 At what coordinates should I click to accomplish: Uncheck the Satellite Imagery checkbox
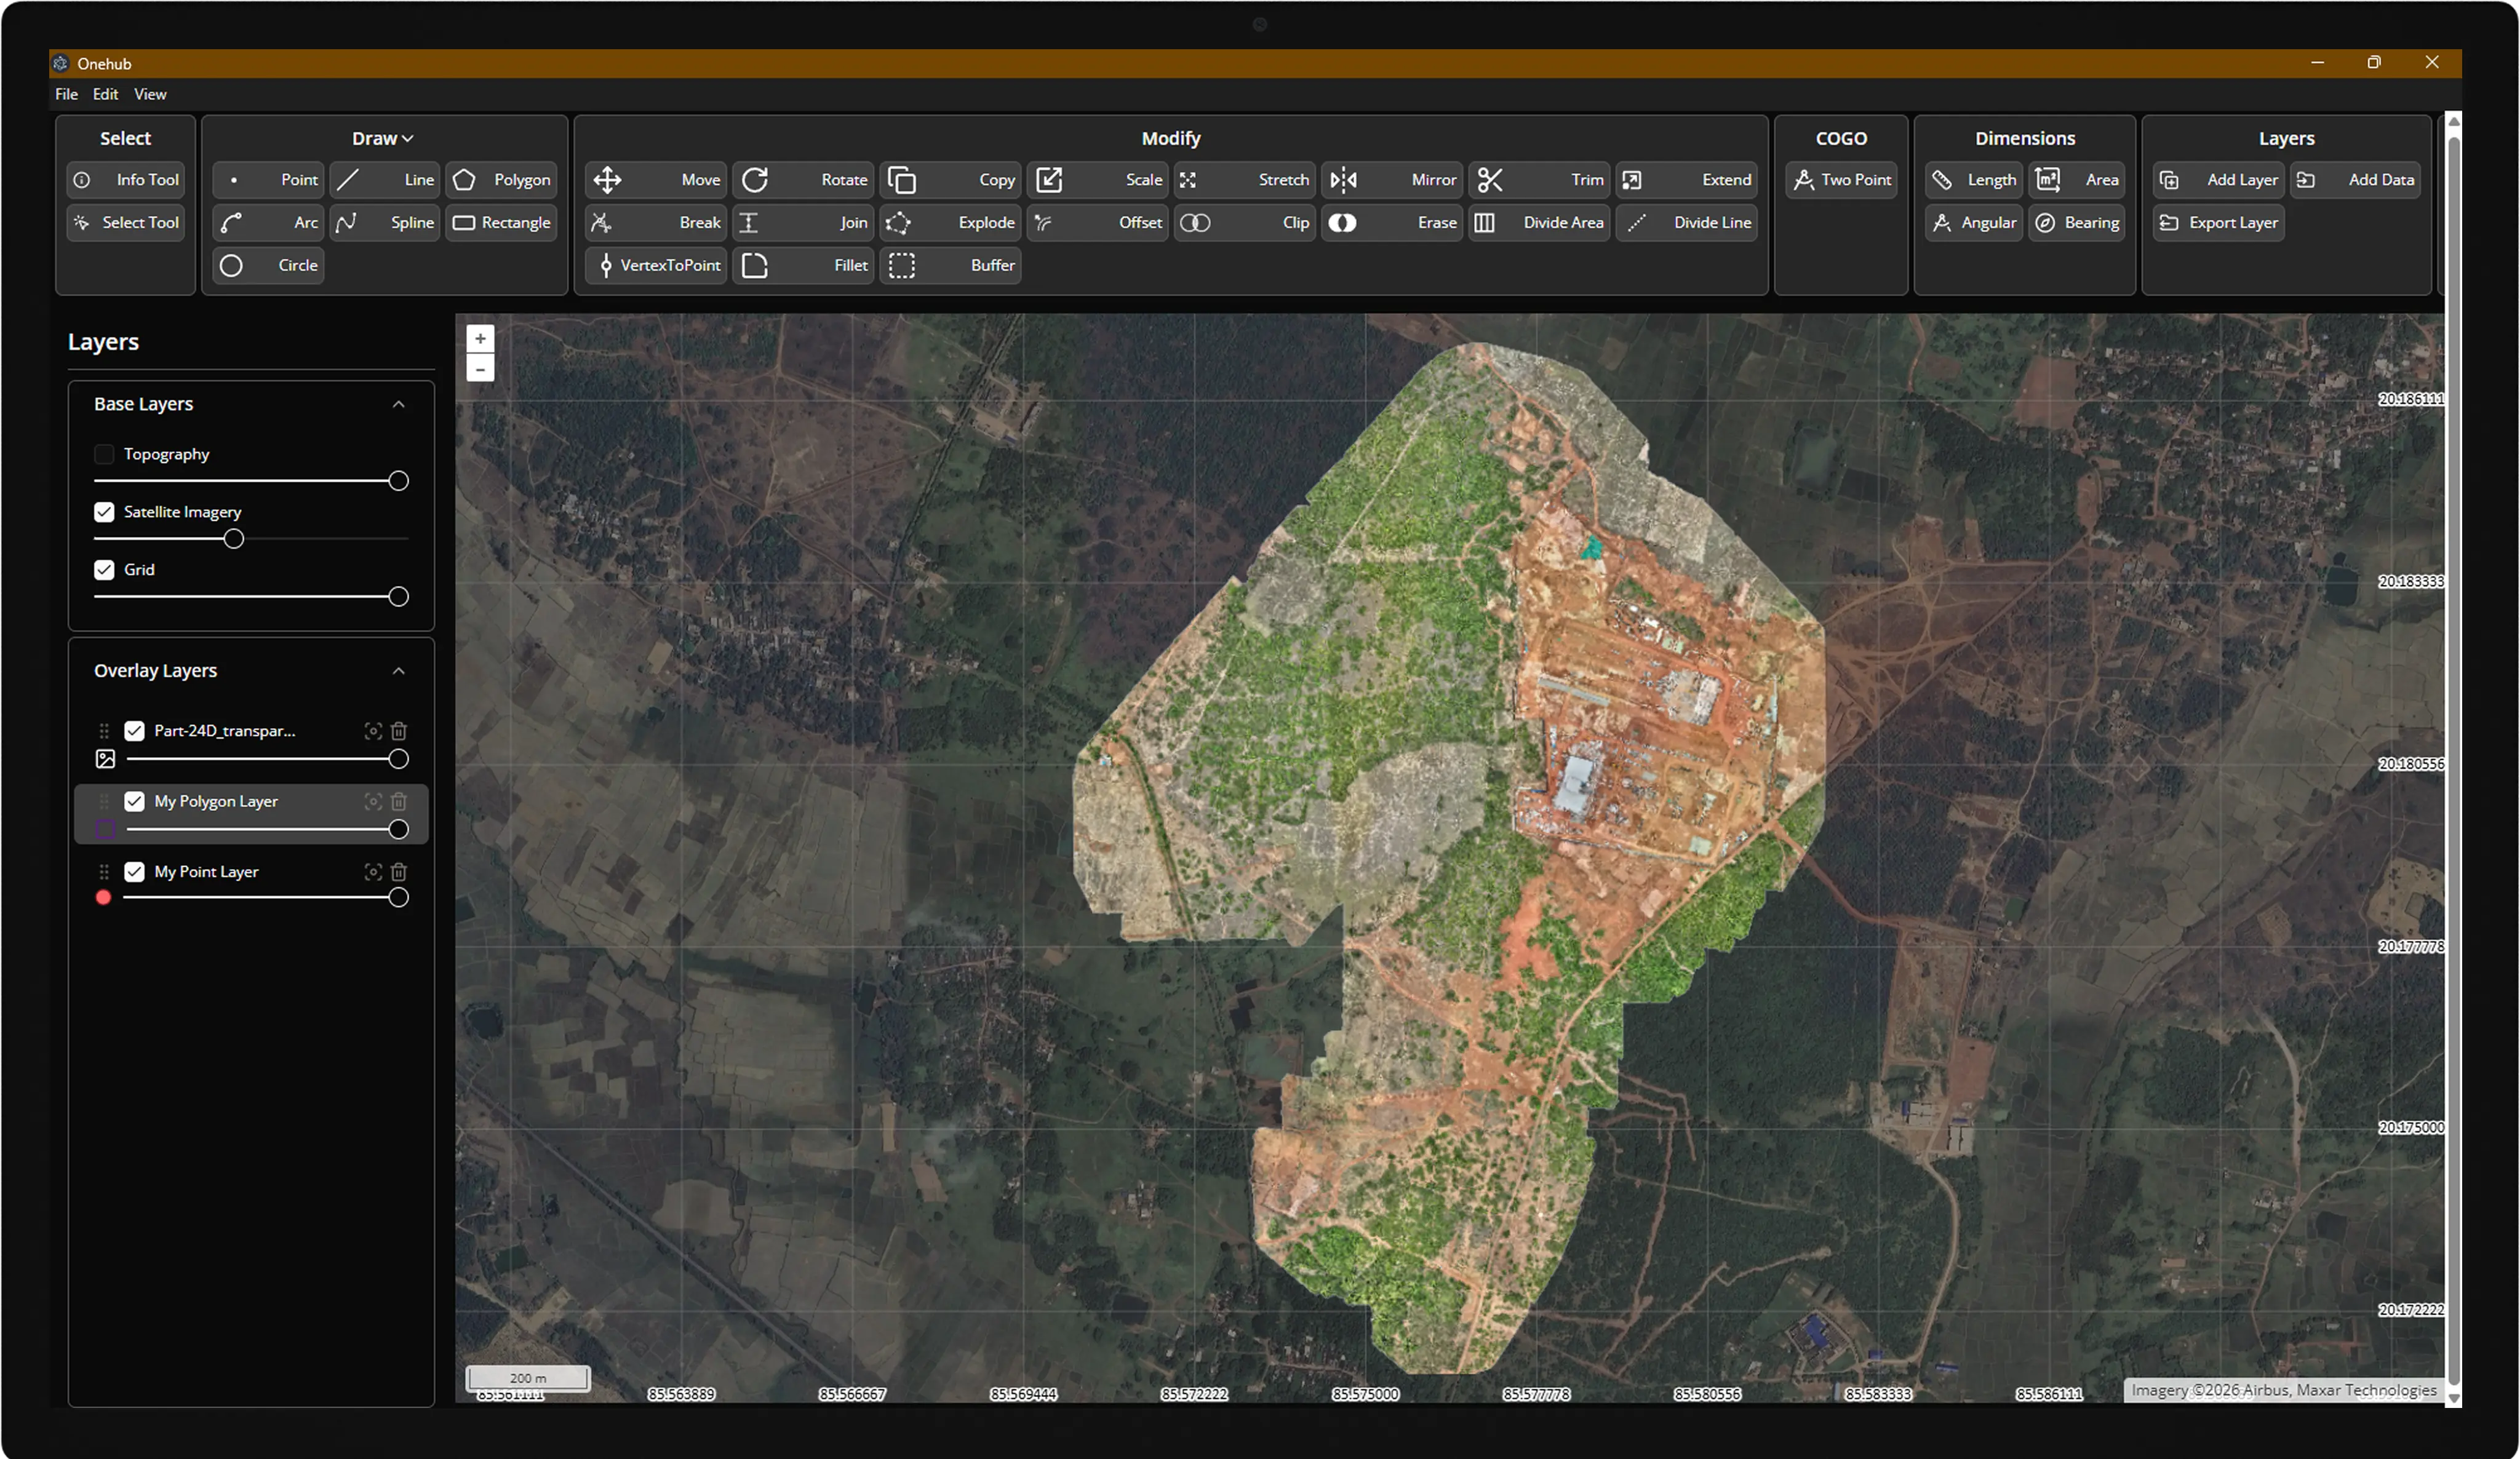(x=104, y=512)
